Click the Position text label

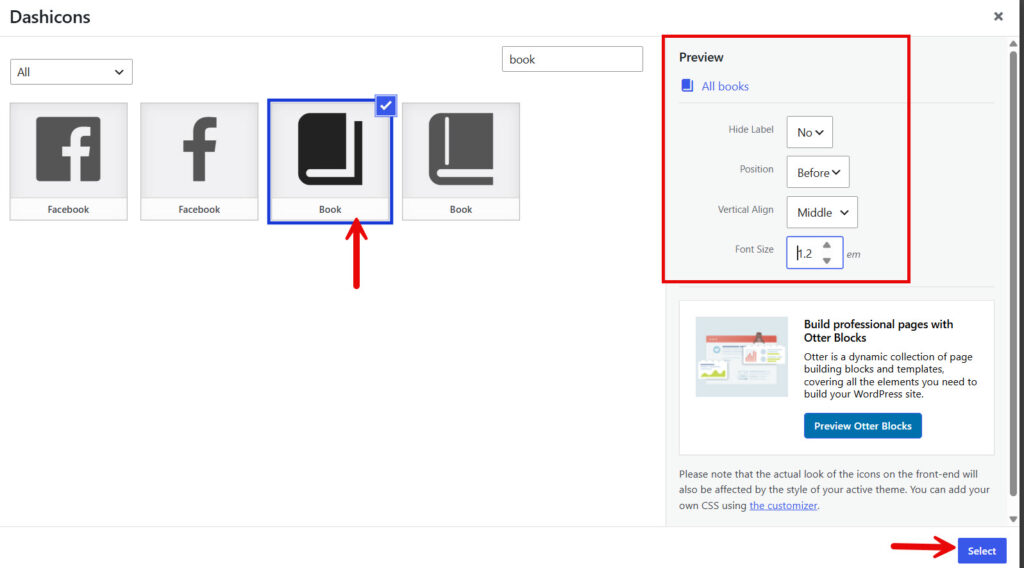[756, 169]
